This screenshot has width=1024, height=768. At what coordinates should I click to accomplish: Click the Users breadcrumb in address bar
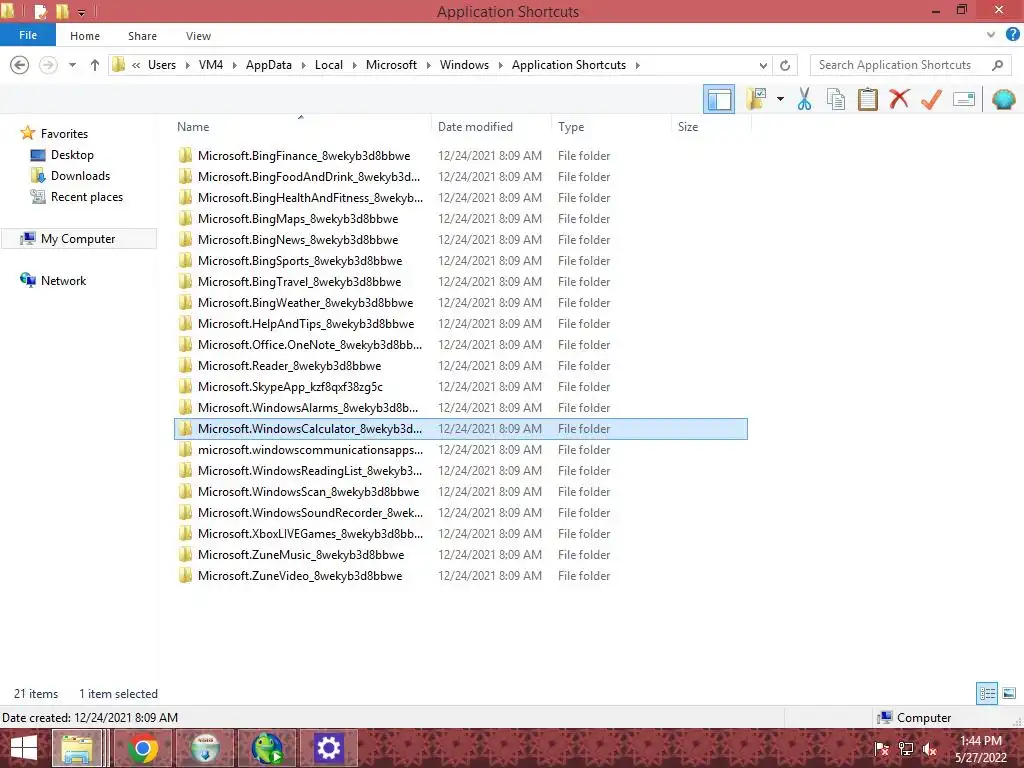click(162, 65)
